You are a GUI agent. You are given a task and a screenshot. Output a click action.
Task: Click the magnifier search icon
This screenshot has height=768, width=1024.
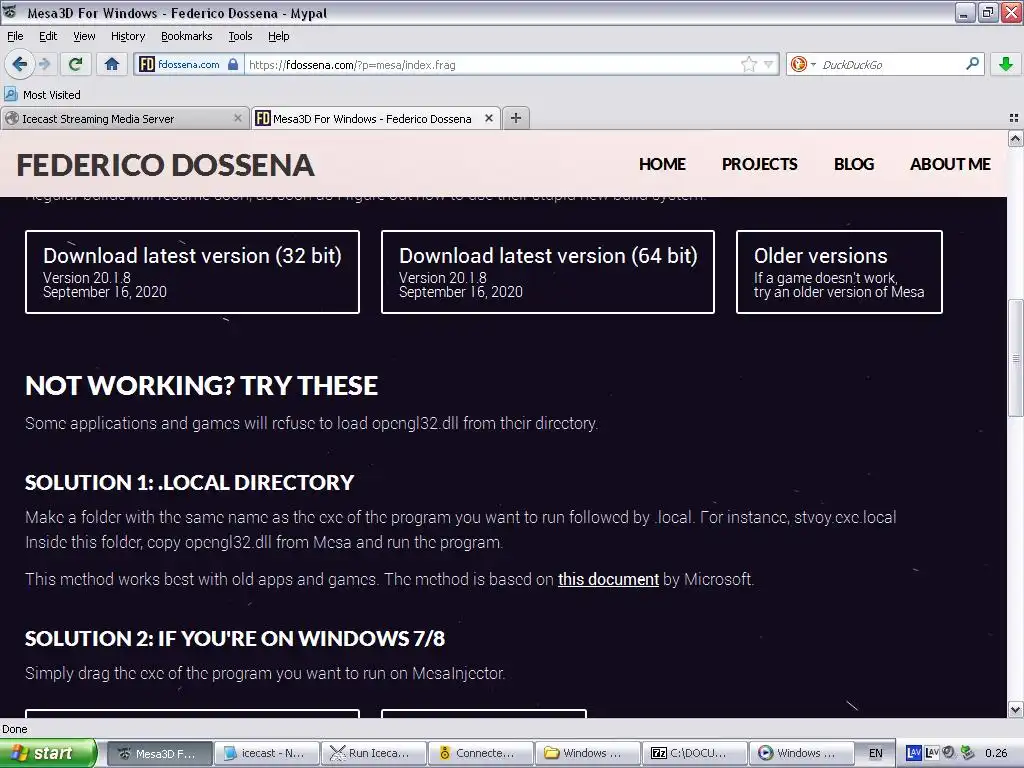click(972, 64)
